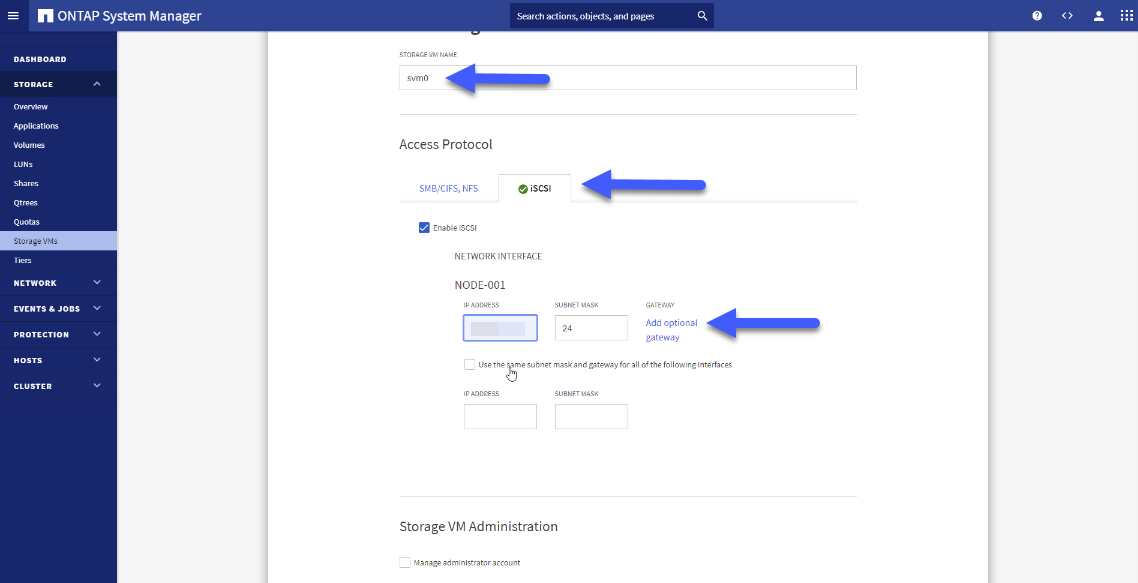Viewport: 1138px width, 583px height.
Task: Click the green check icon on iSCSI tab
Action: coord(523,189)
